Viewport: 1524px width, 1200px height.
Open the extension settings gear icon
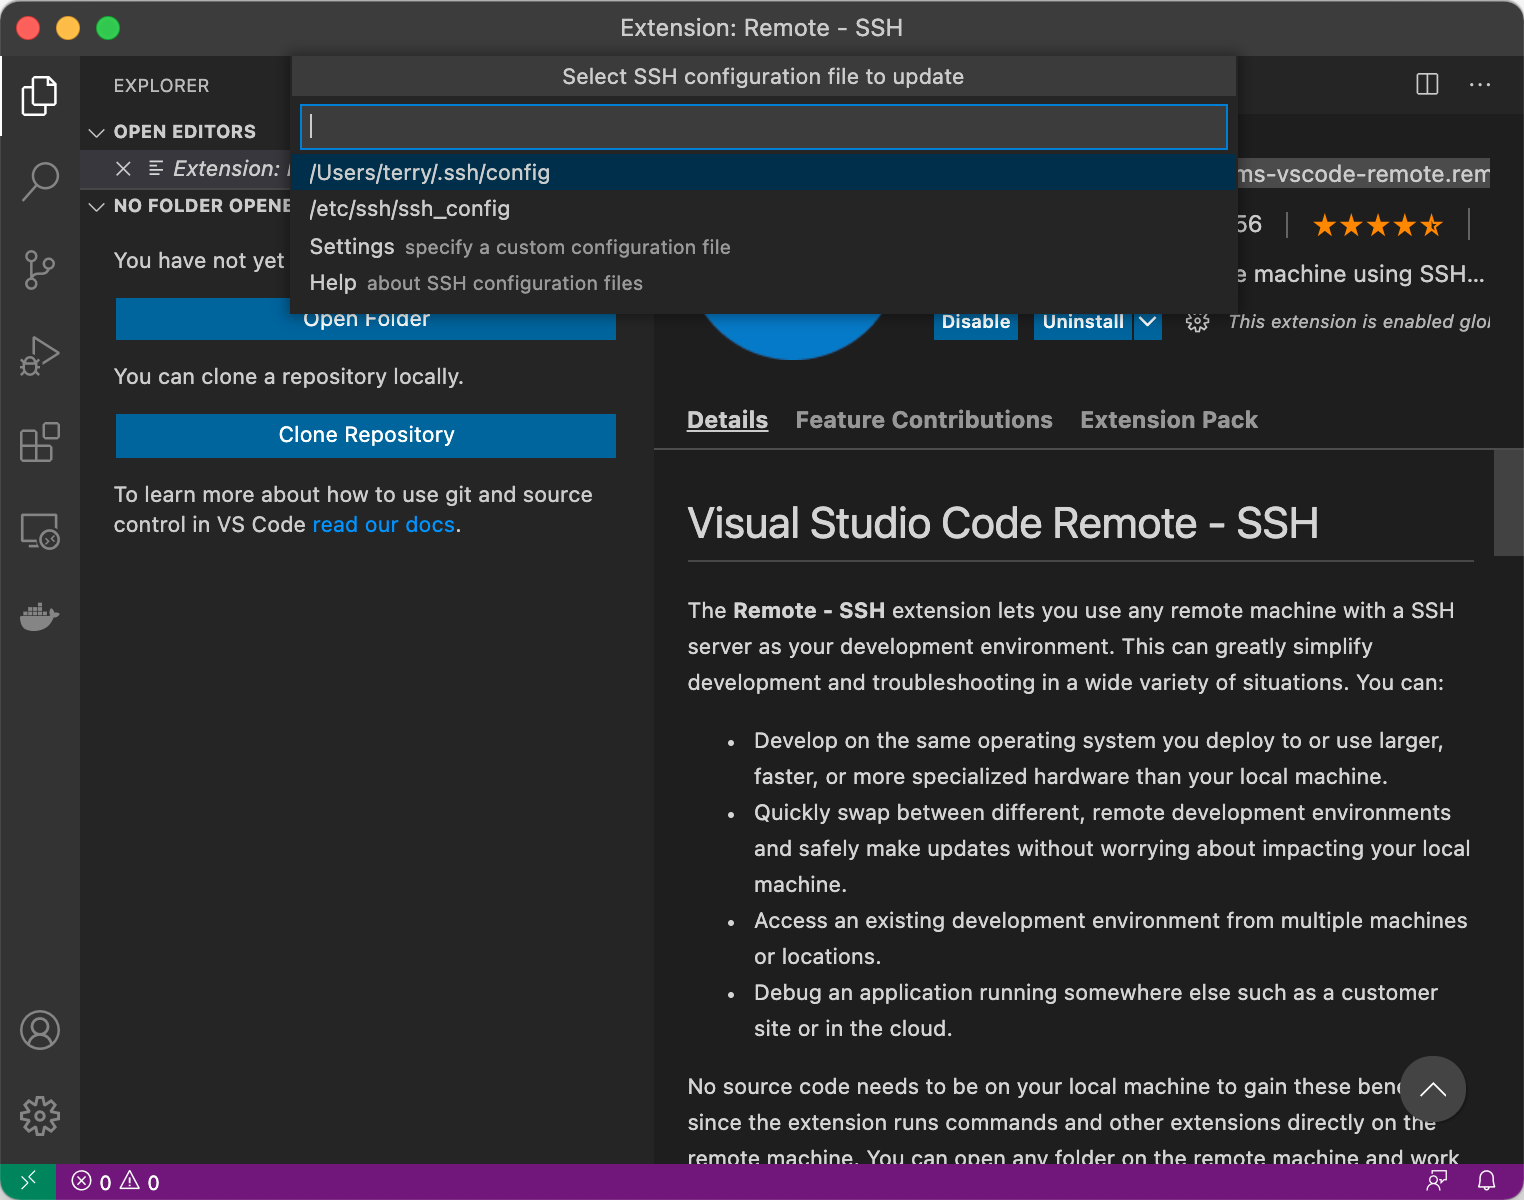click(1197, 322)
